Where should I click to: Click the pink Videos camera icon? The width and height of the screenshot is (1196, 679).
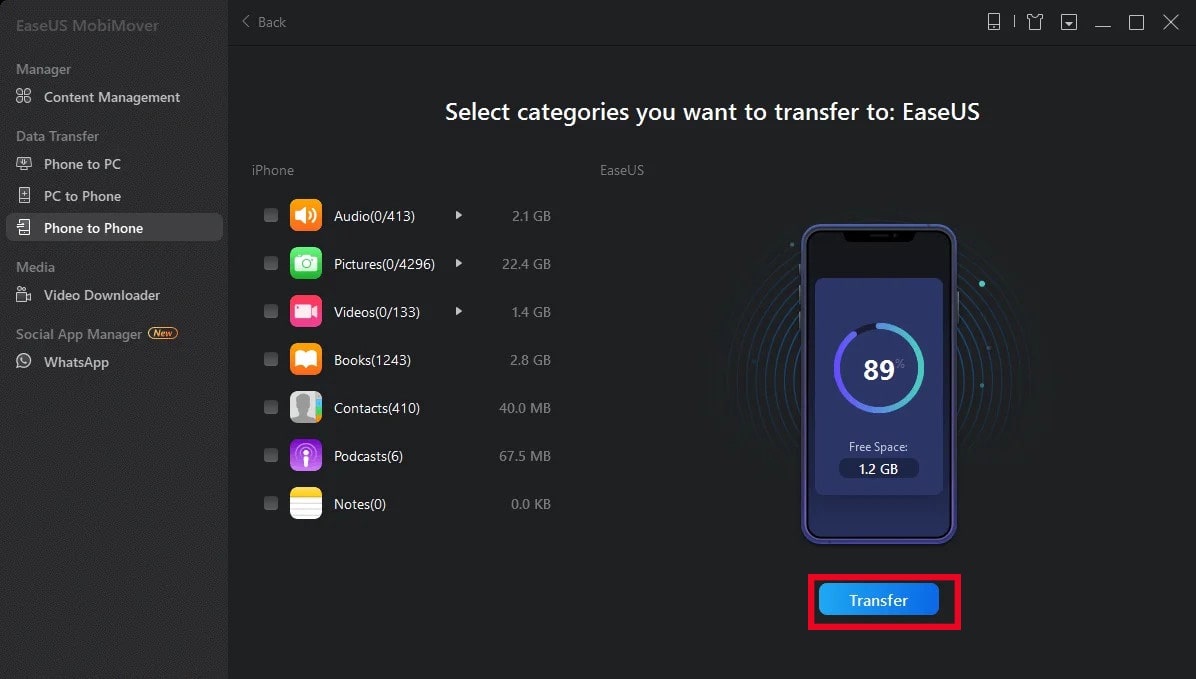[x=306, y=311]
